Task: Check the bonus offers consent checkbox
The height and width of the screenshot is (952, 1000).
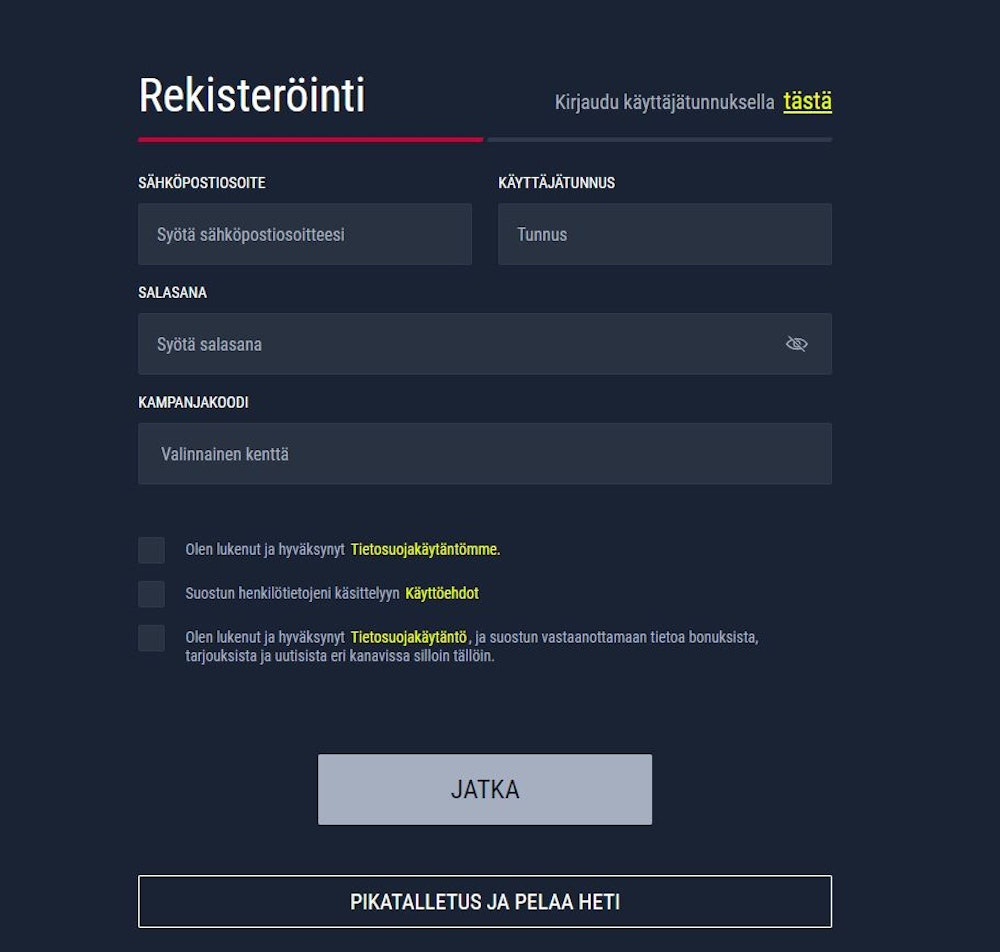Action: 151,639
